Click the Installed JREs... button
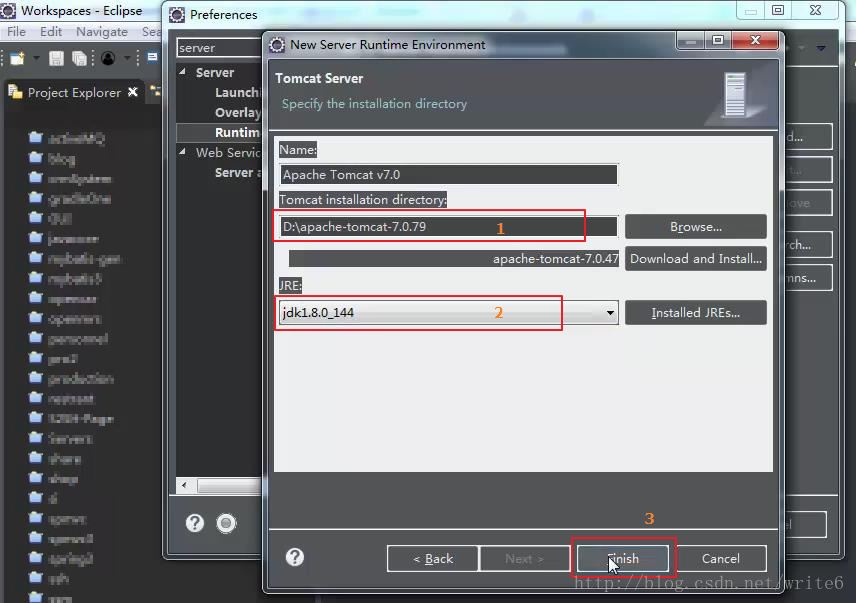Image resolution: width=856 pixels, height=603 pixels. [695, 313]
